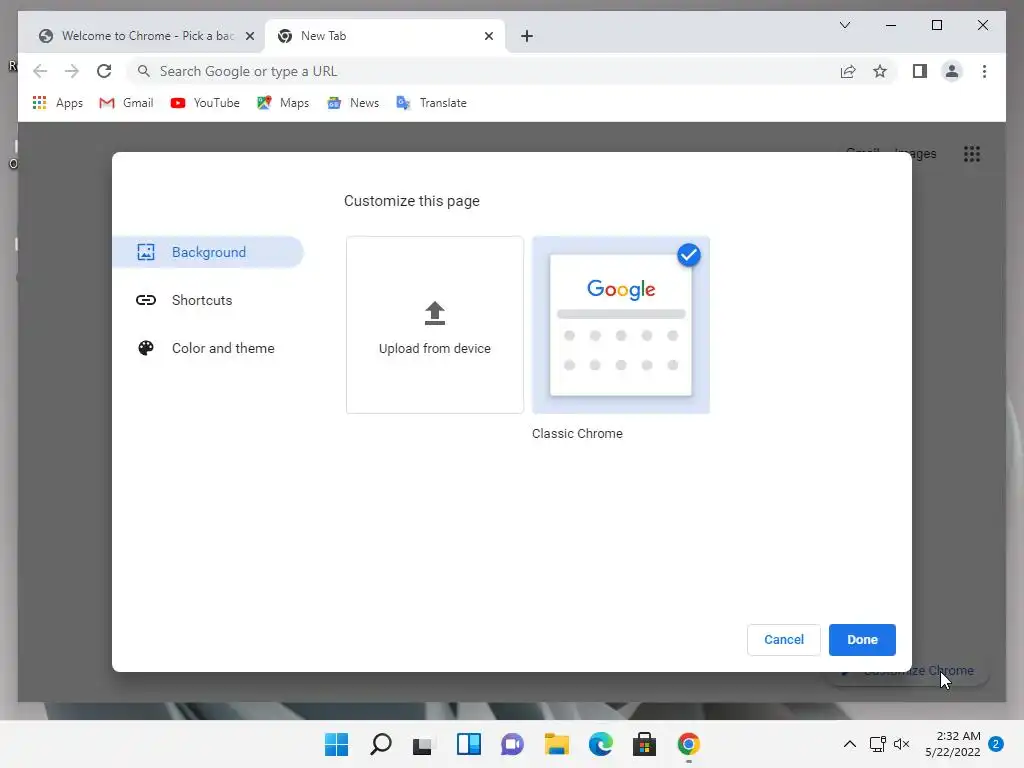Click the browser forward arrow

pyautogui.click(x=72, y=71)
